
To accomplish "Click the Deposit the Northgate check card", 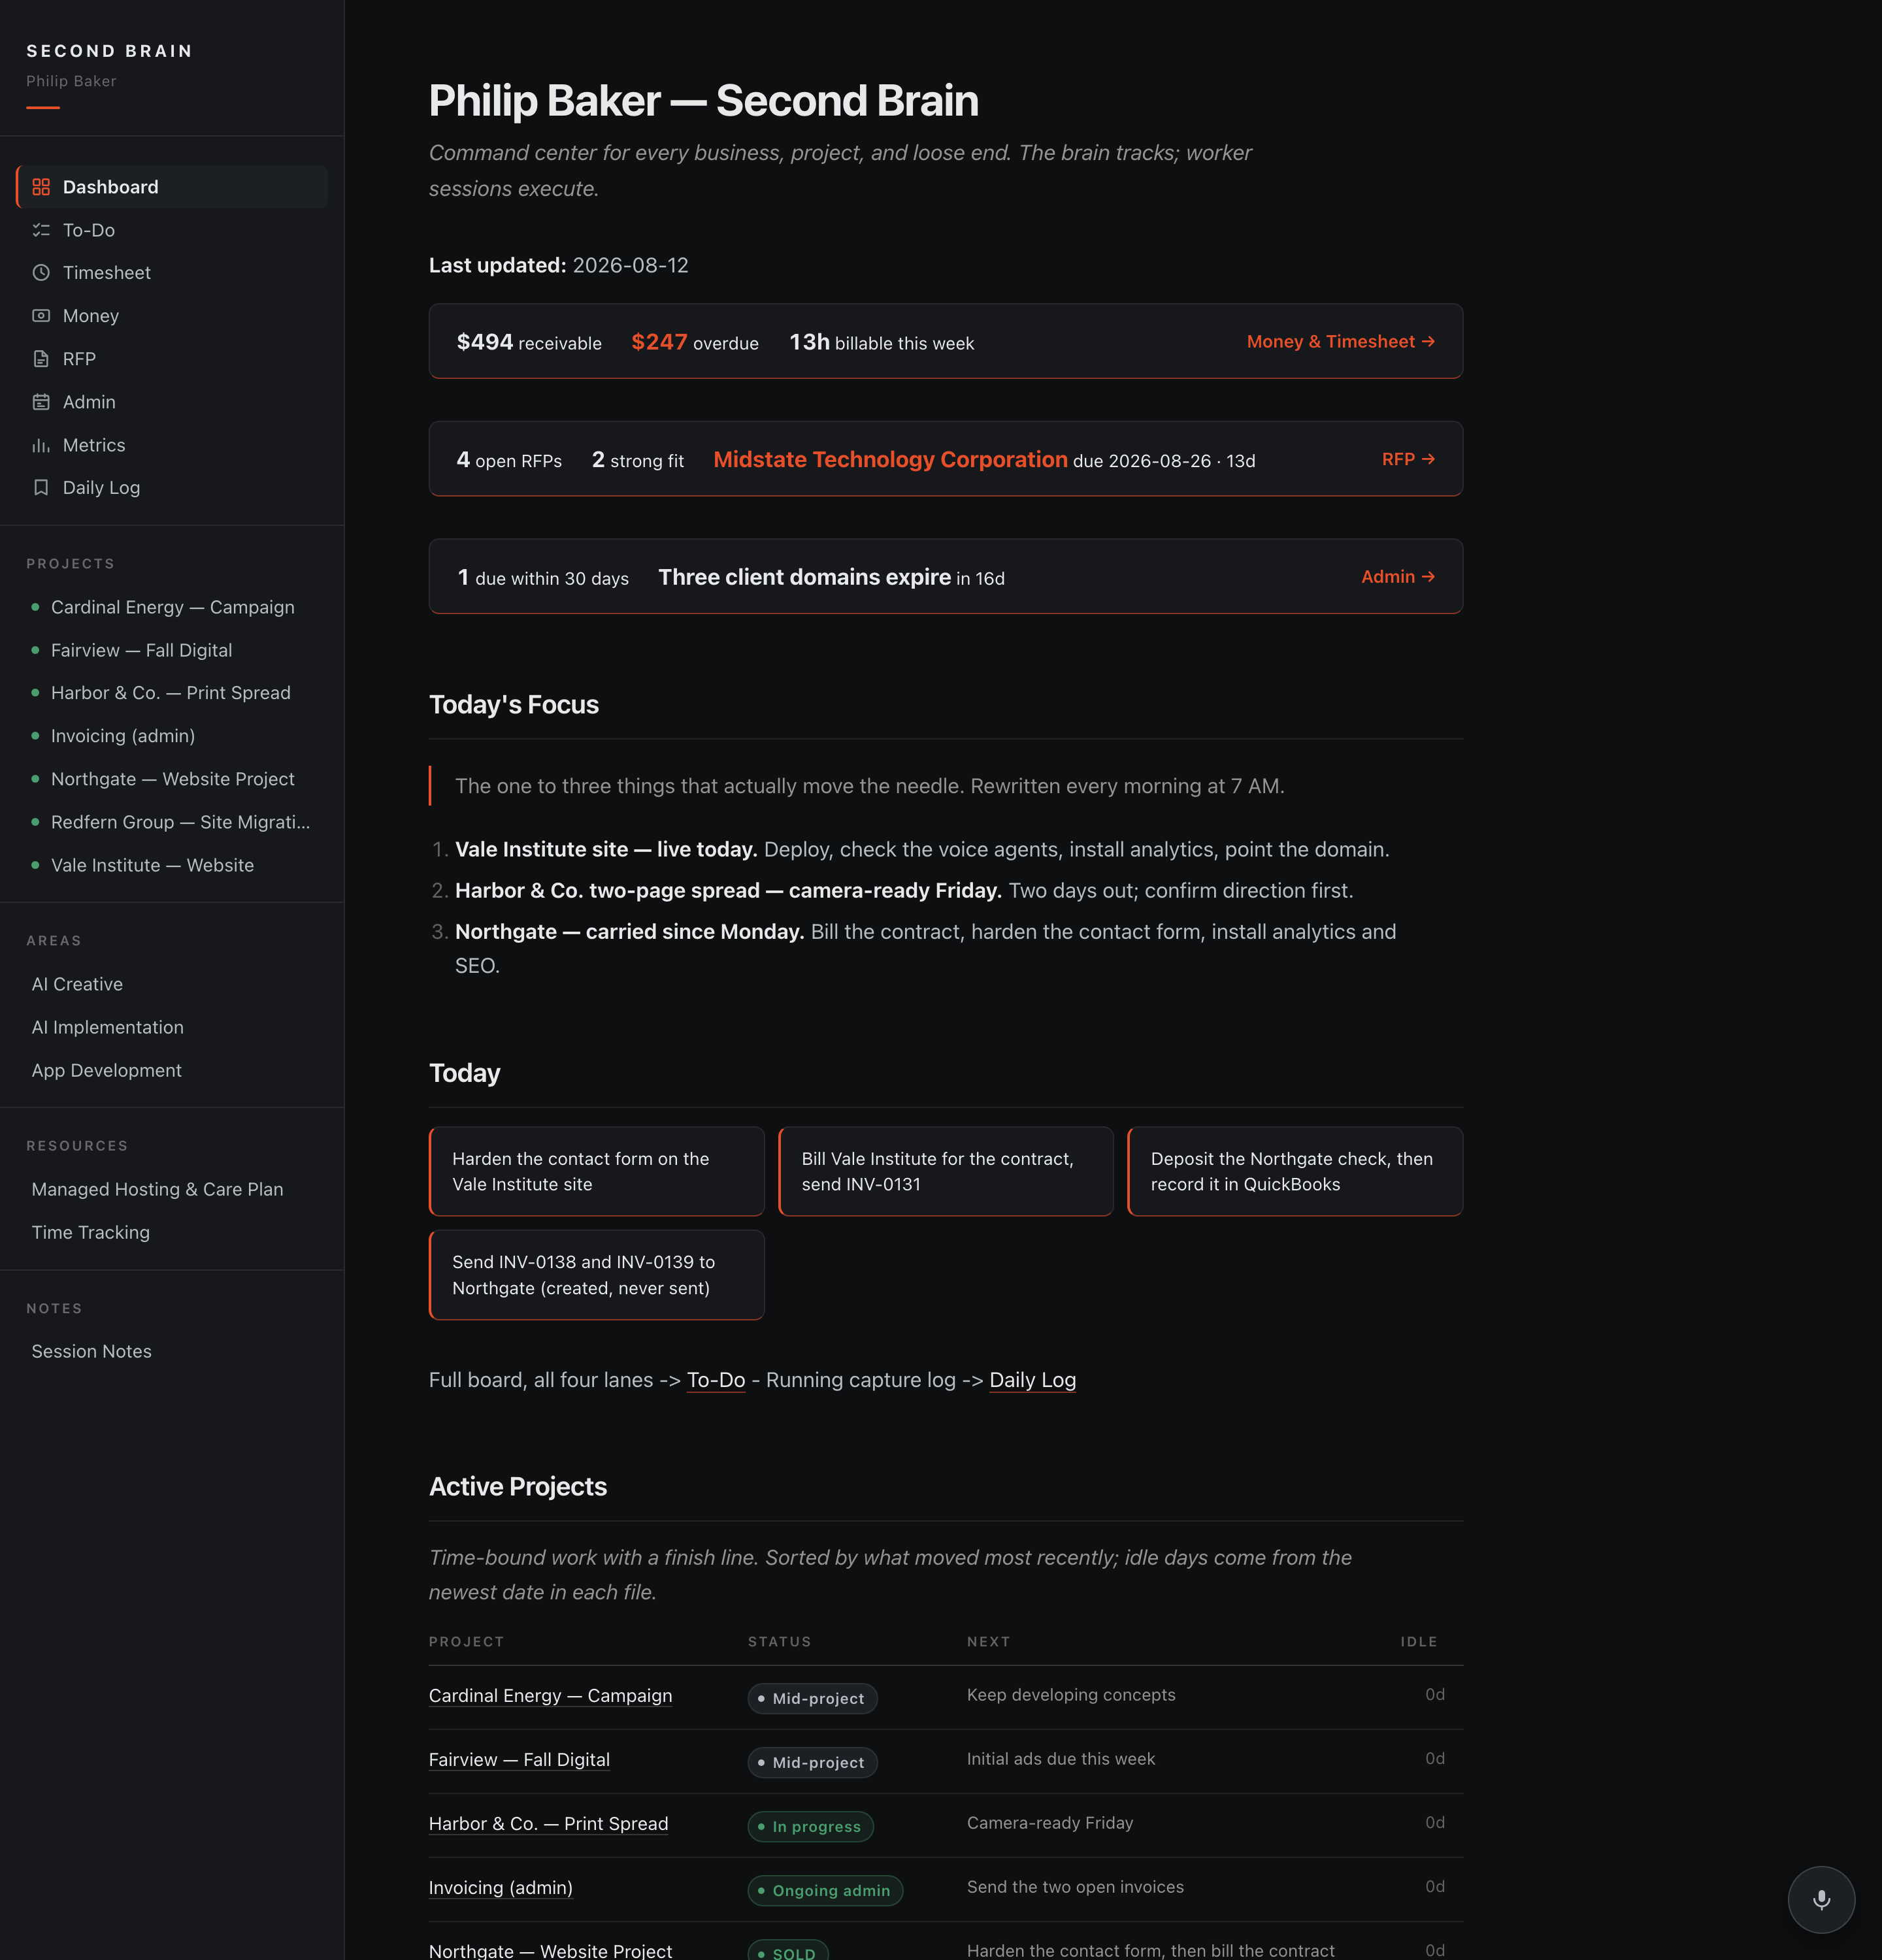I will point(1294,1171).
